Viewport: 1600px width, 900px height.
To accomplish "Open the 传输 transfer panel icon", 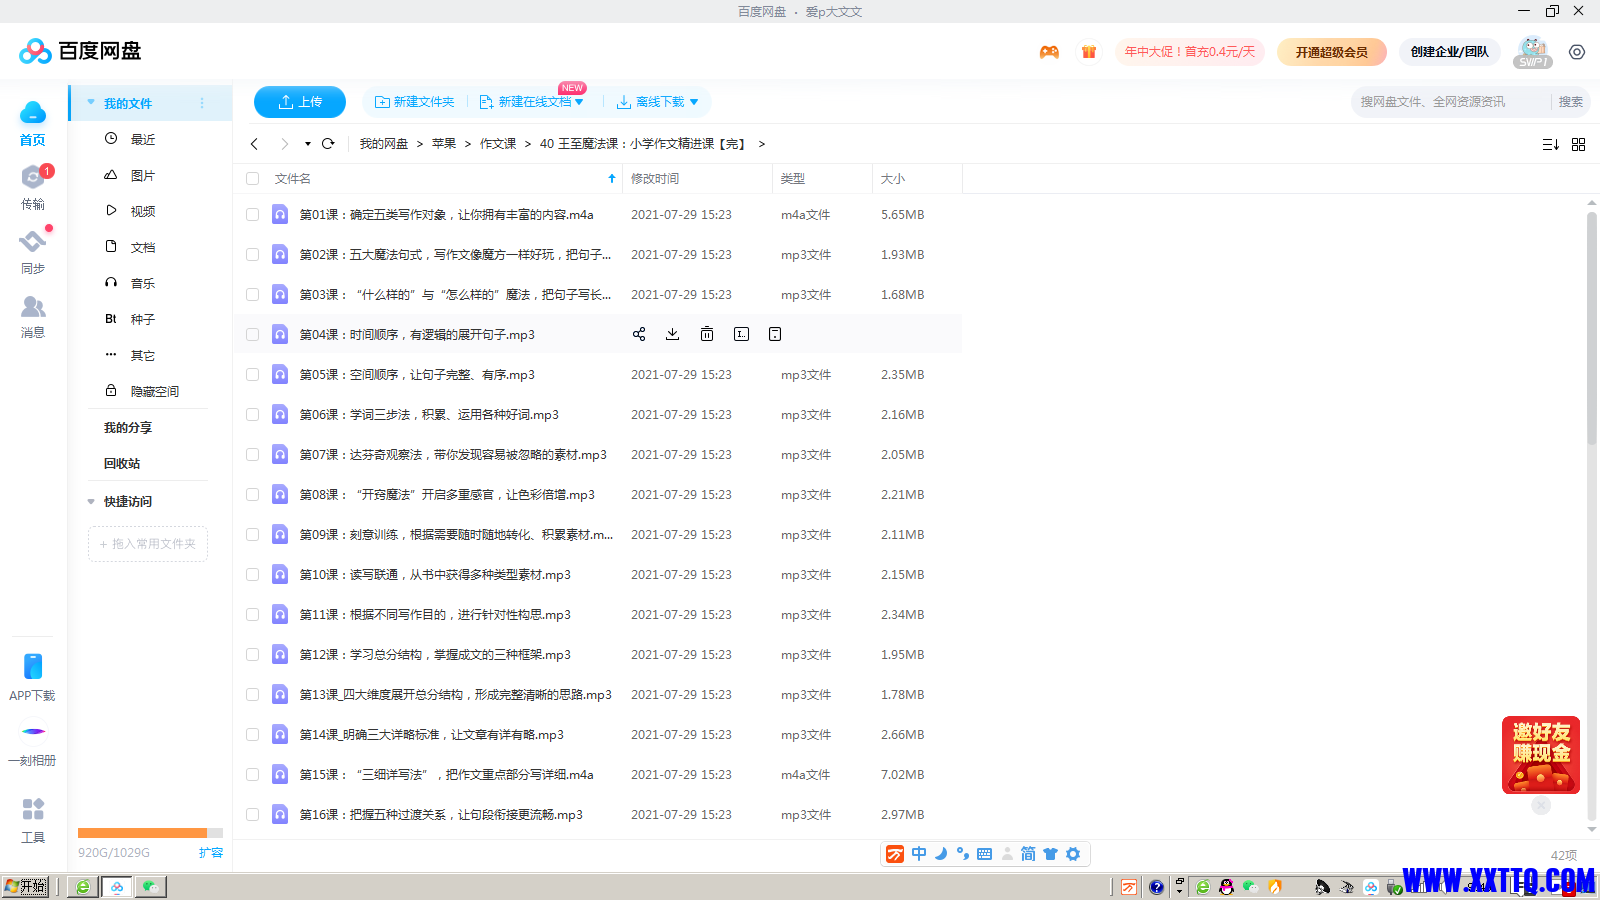I will coord(33,177).
